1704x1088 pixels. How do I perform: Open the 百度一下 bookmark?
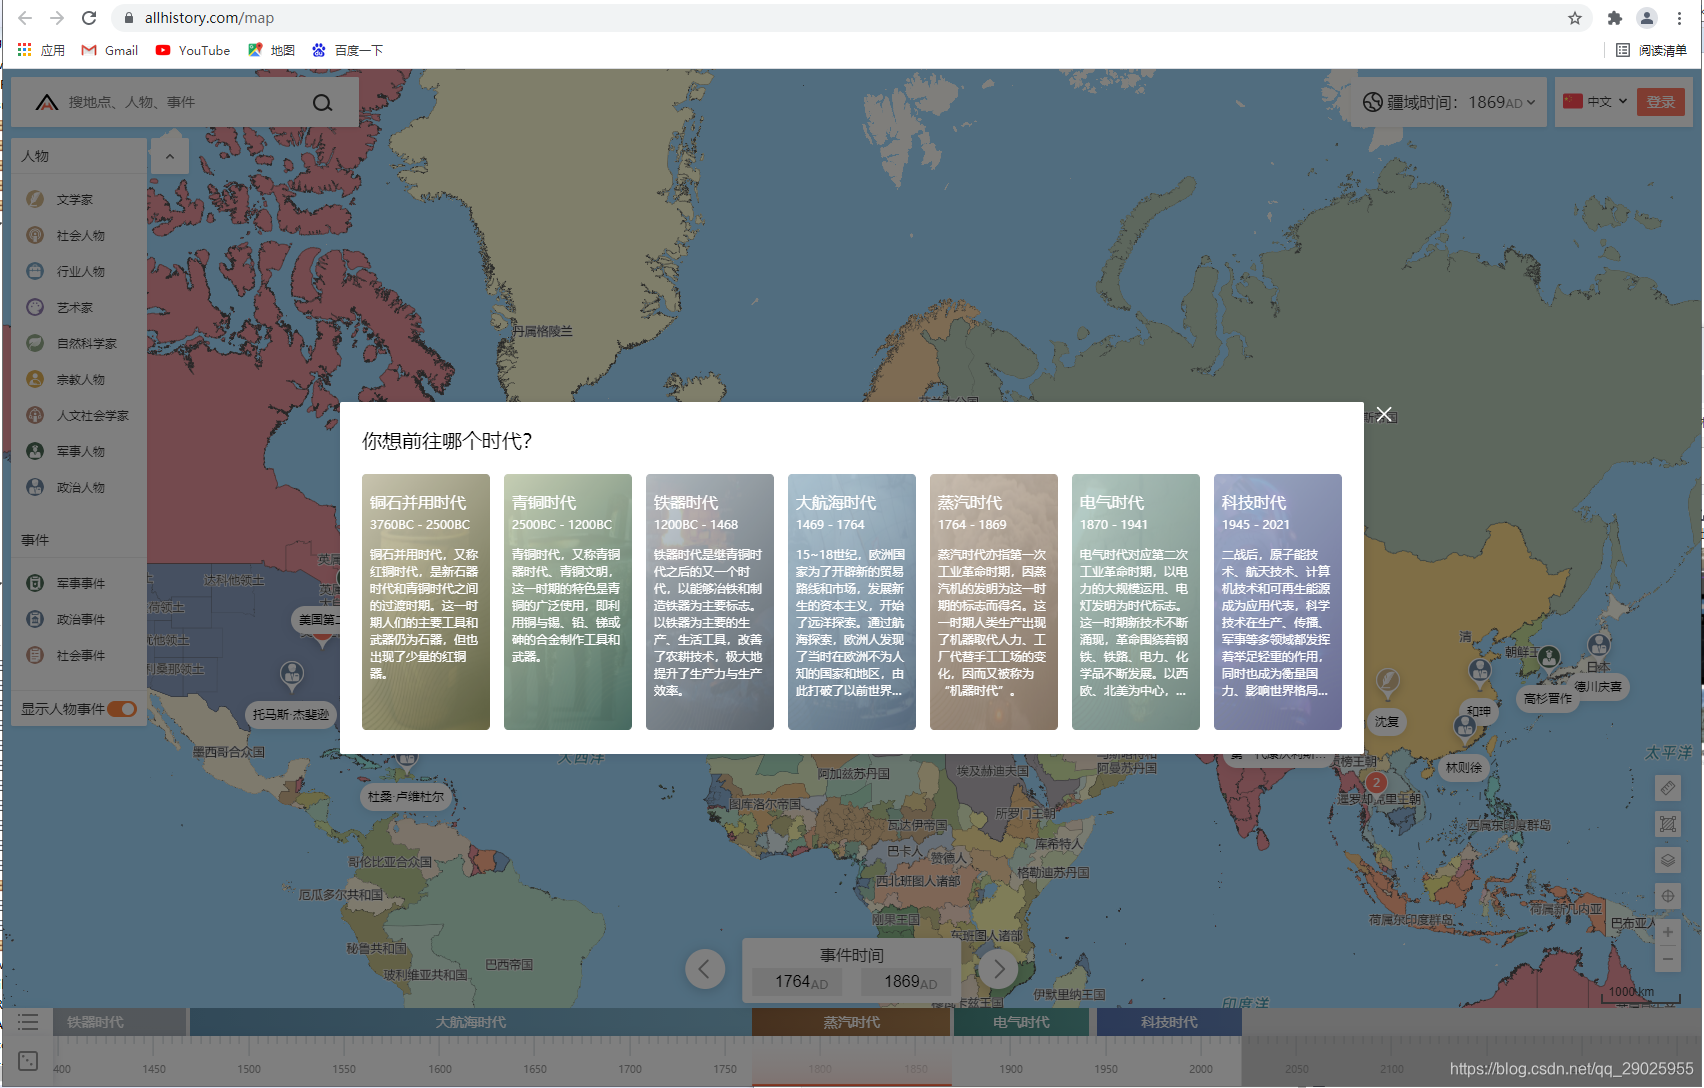(347, 50)
